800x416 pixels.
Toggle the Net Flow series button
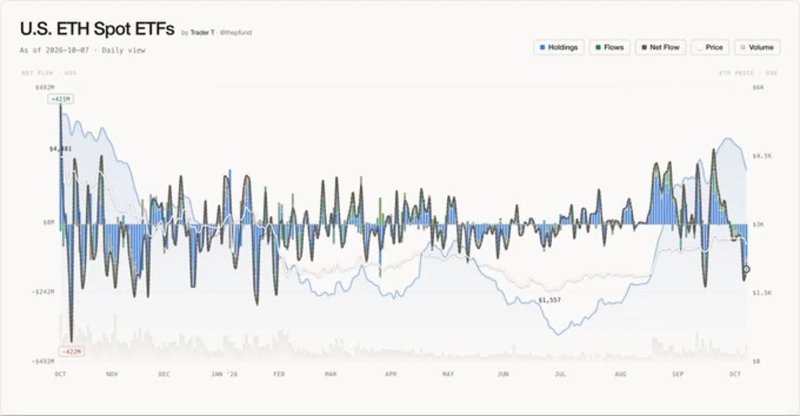[x=661, y=47]
